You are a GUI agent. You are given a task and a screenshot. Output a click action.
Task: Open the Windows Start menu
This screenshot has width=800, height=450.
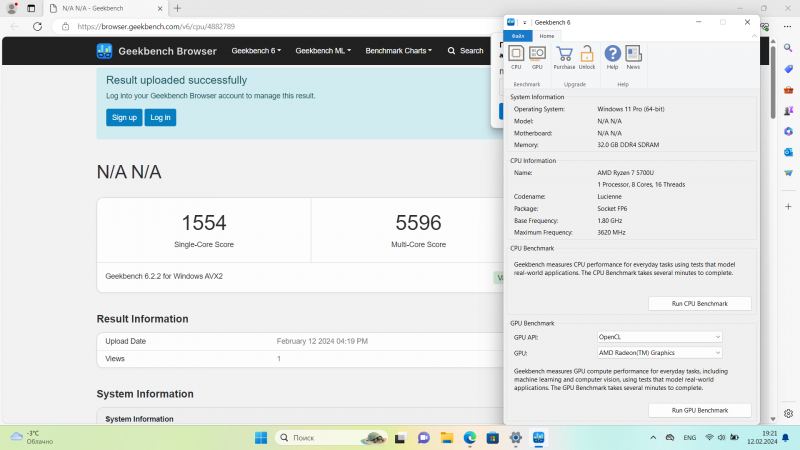pos(261,438)
